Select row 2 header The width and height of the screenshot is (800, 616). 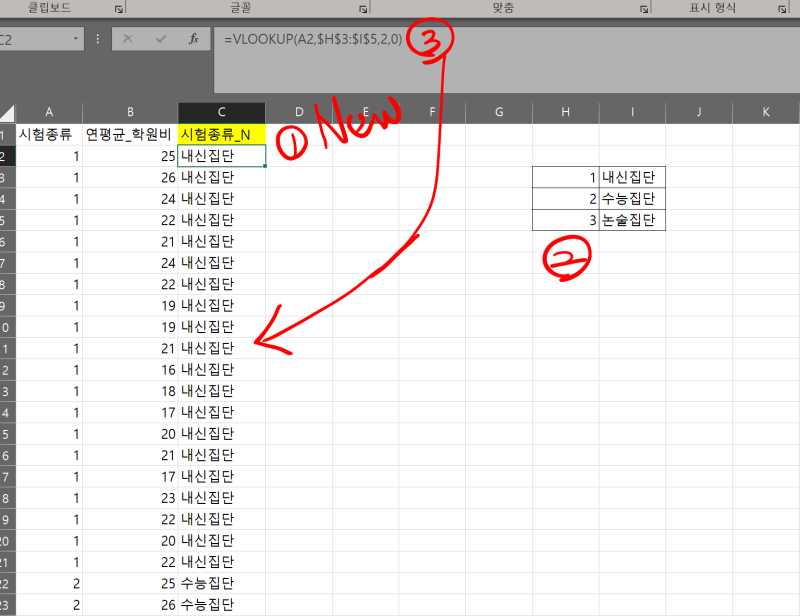[8, 156]
